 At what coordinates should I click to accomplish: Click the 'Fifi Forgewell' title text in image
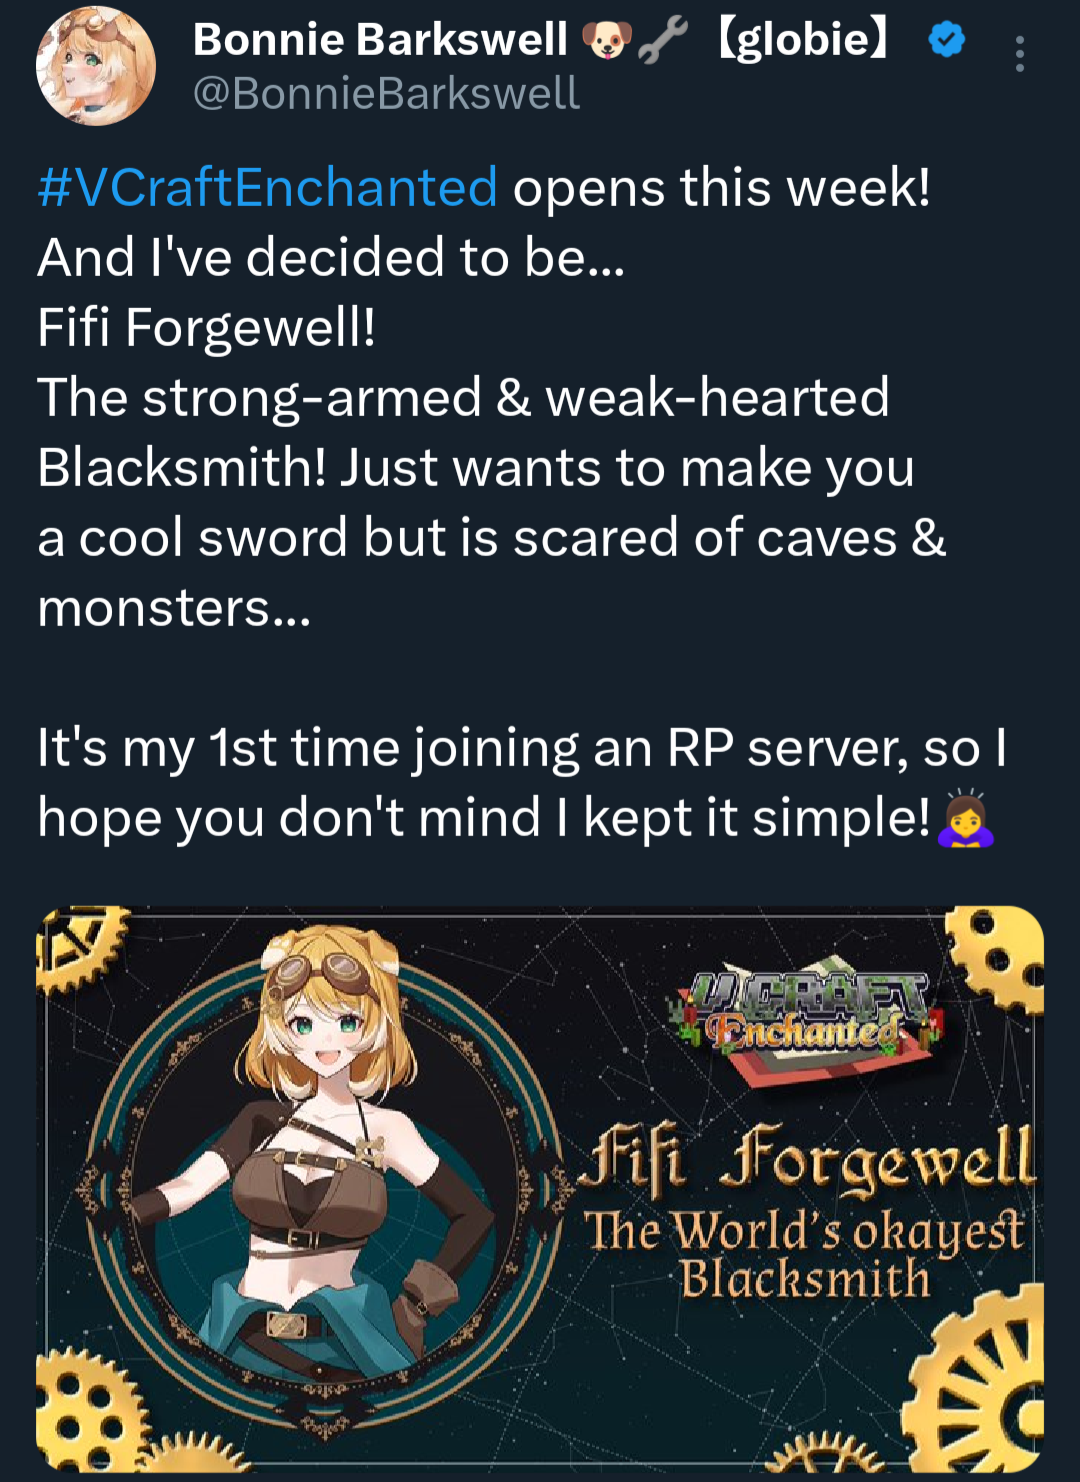(x=806, y=1160)
